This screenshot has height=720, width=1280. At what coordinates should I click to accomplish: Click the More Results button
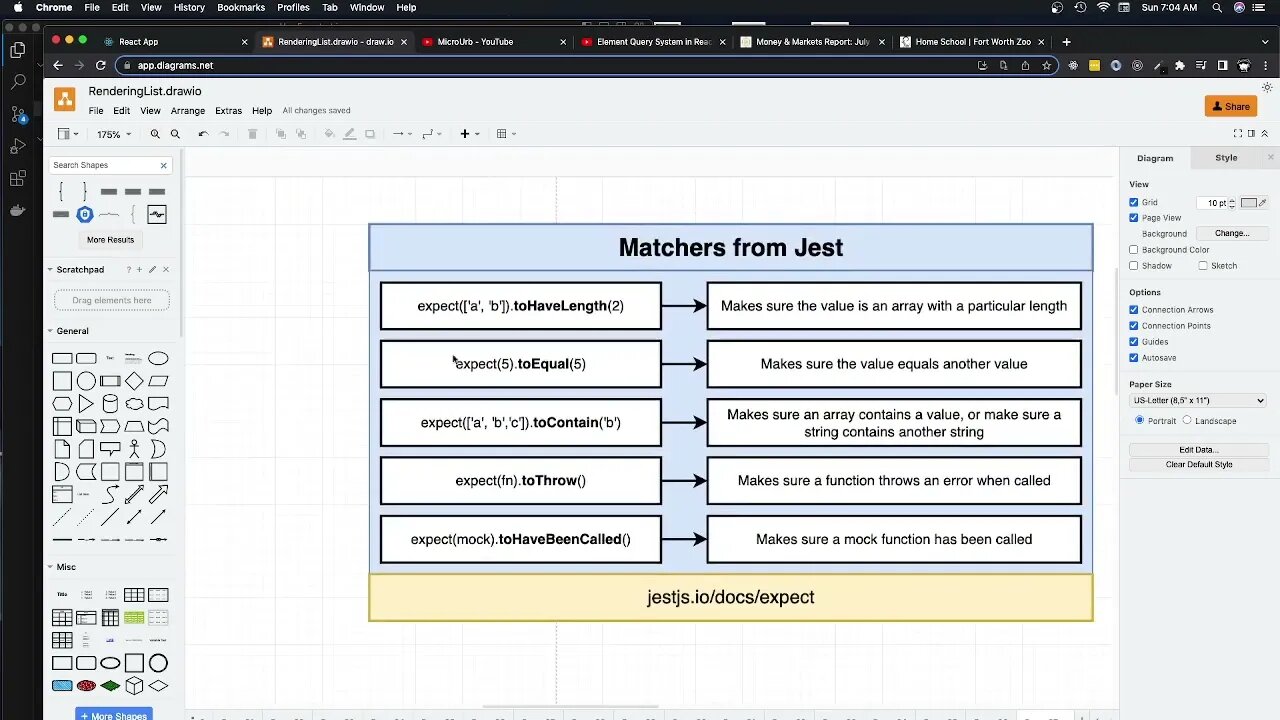pos(110,240)
